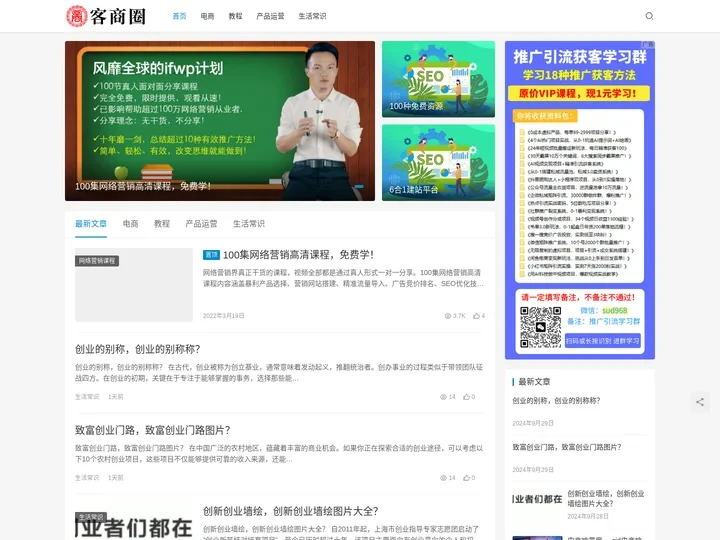Click the QR code in the sidebar ad

[540, 327]
